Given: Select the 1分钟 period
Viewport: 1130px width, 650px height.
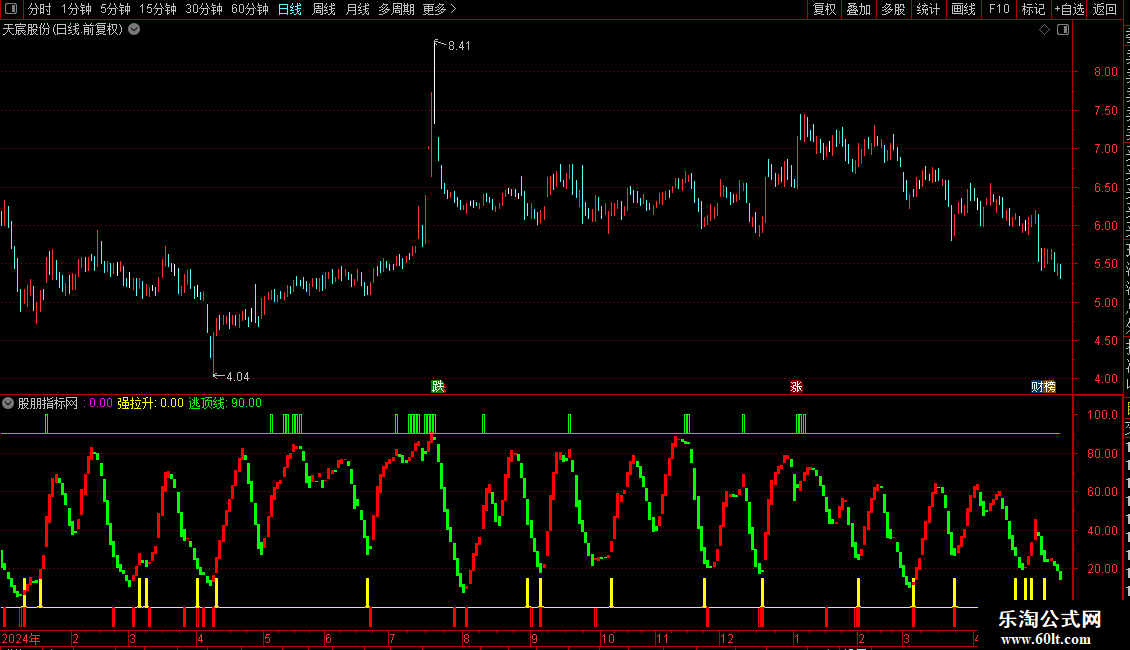Looking at the screenshot, I should [x=76, y=9].
